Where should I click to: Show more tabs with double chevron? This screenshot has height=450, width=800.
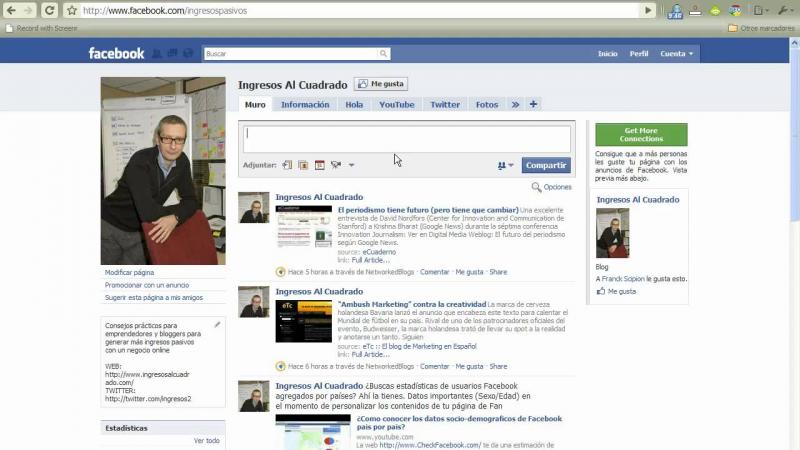[515, 104]
